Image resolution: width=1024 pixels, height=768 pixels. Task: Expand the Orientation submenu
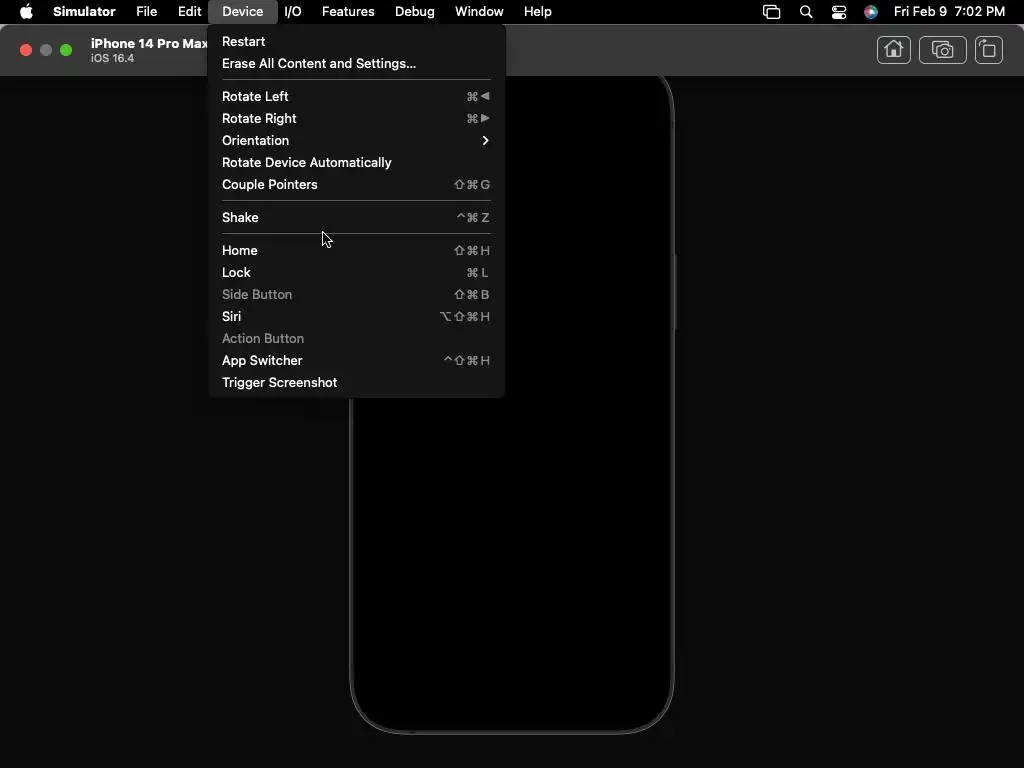point(356,140)
